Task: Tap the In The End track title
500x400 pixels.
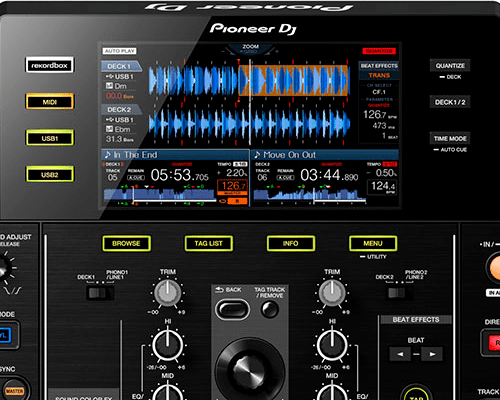Action: (x=135, y=155)
